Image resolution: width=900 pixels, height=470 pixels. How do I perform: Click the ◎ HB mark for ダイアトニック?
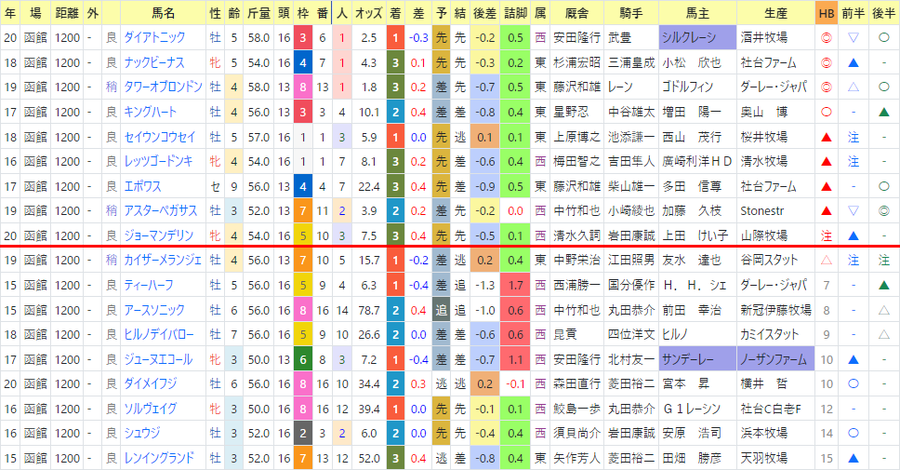tap(827, 38)
